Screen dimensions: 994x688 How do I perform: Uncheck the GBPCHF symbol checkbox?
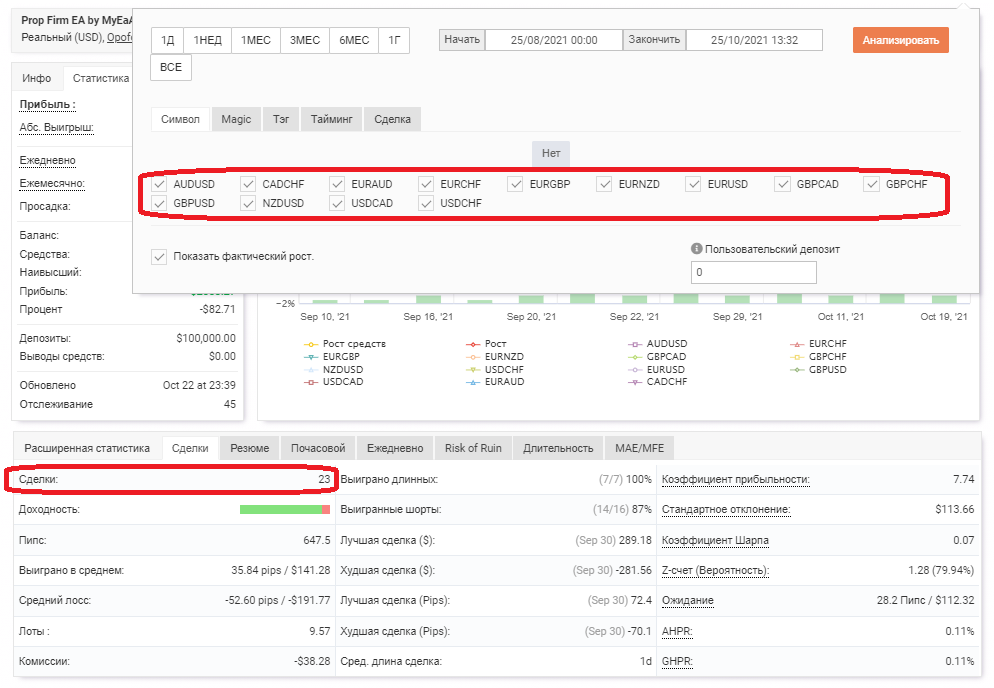[x=872, y=185]
